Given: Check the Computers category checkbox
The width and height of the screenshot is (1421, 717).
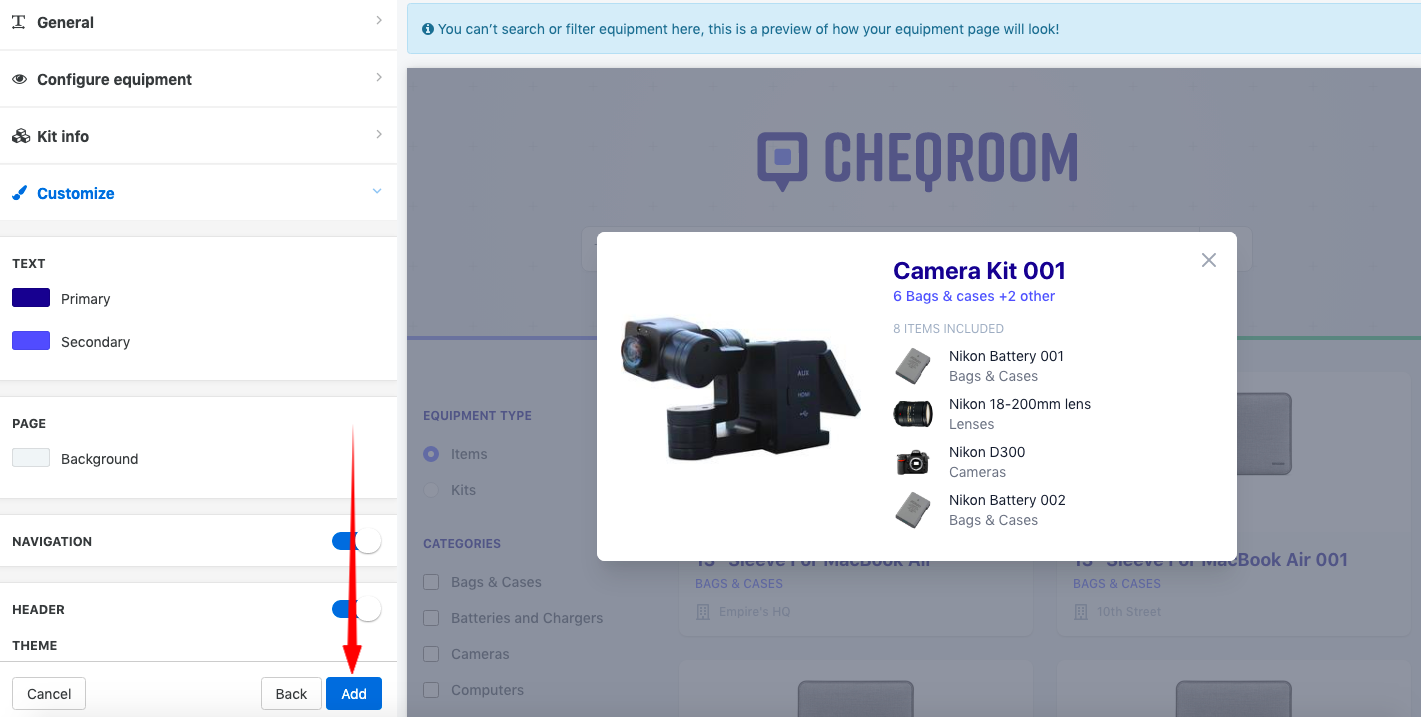Looking at the screenshot, I should pos(431,690).
